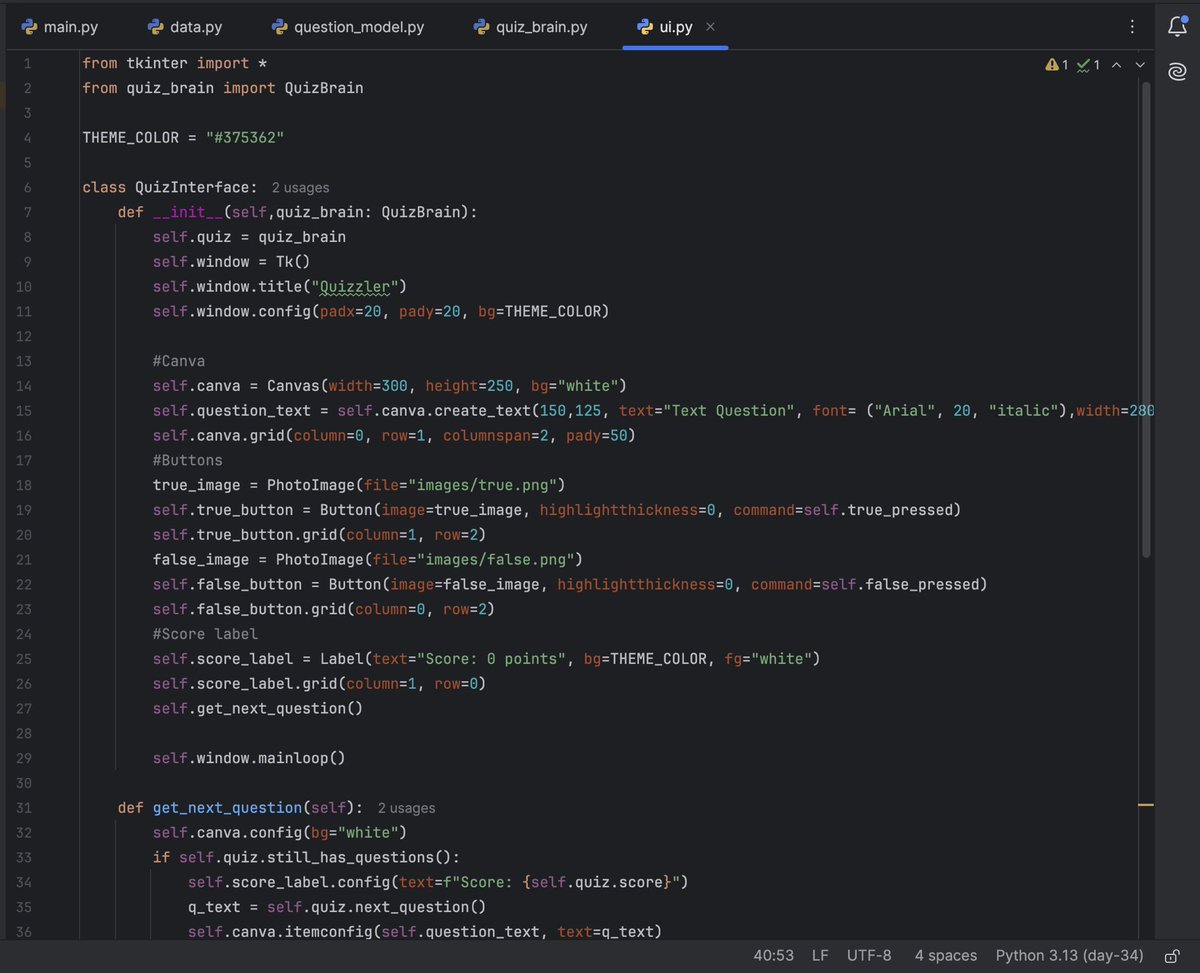Image resolution: width=1200 pixels, height=973 pixels.
Task: Click the "Quizzler" title string
Action: 355,286
